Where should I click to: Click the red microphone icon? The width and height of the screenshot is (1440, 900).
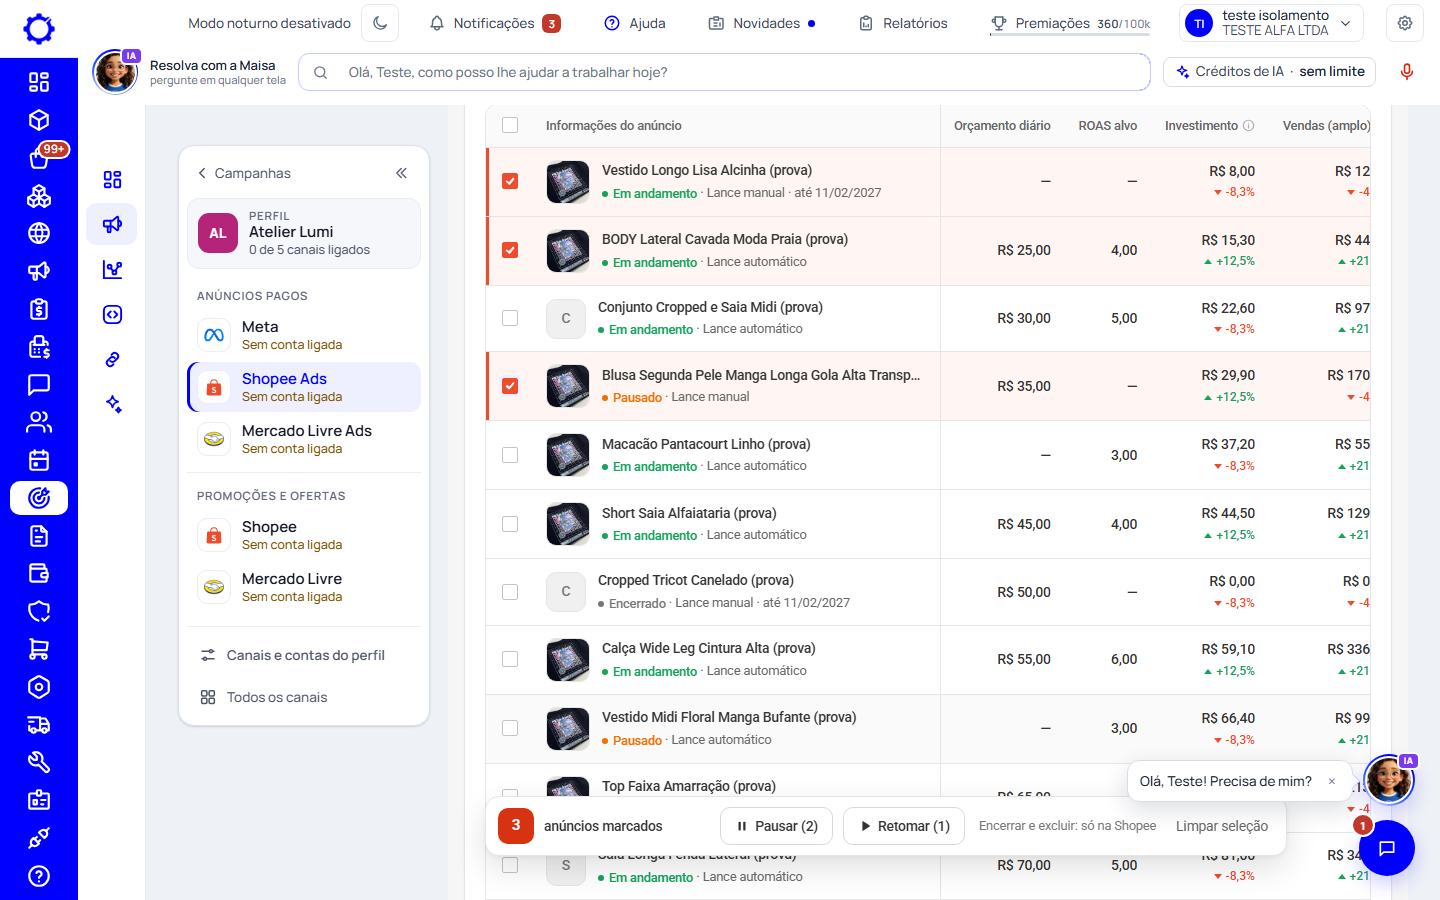click(x=1407, y=72)
